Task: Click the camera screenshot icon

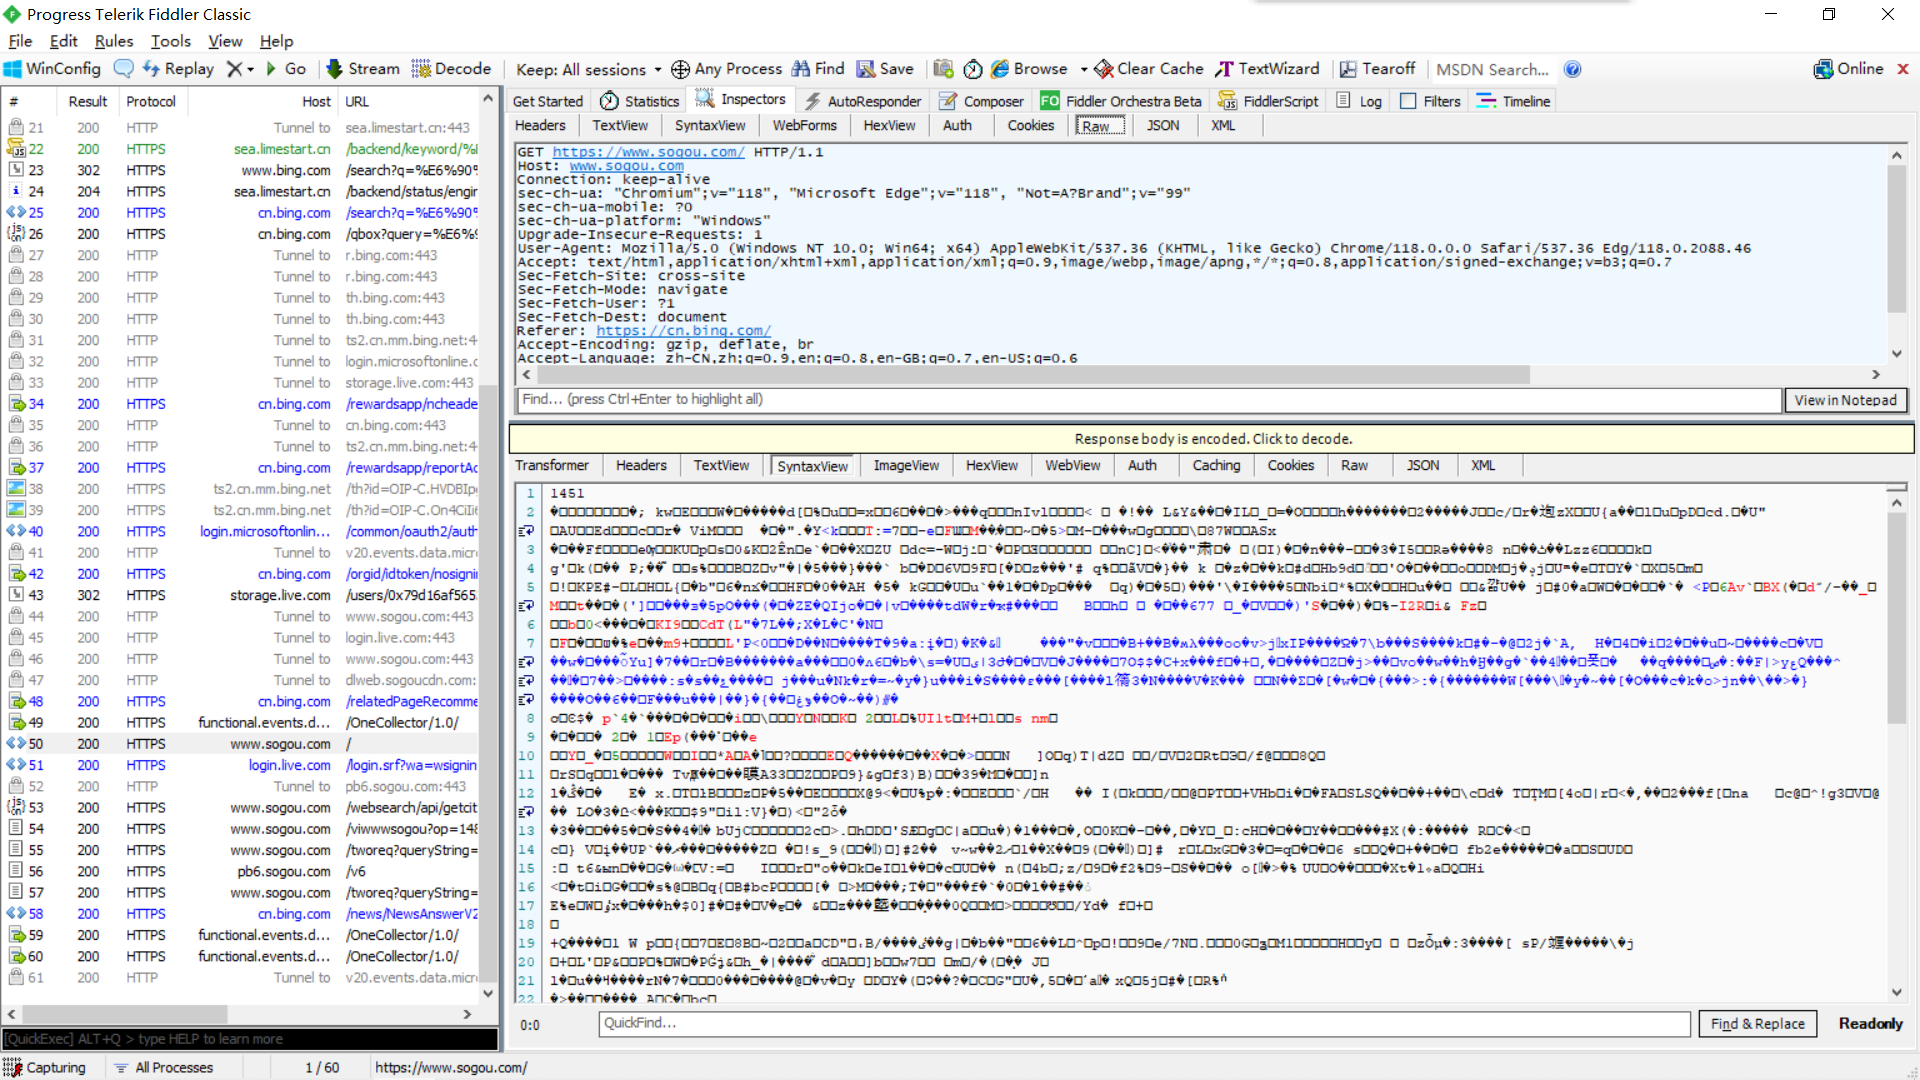Action: (943, 69)
